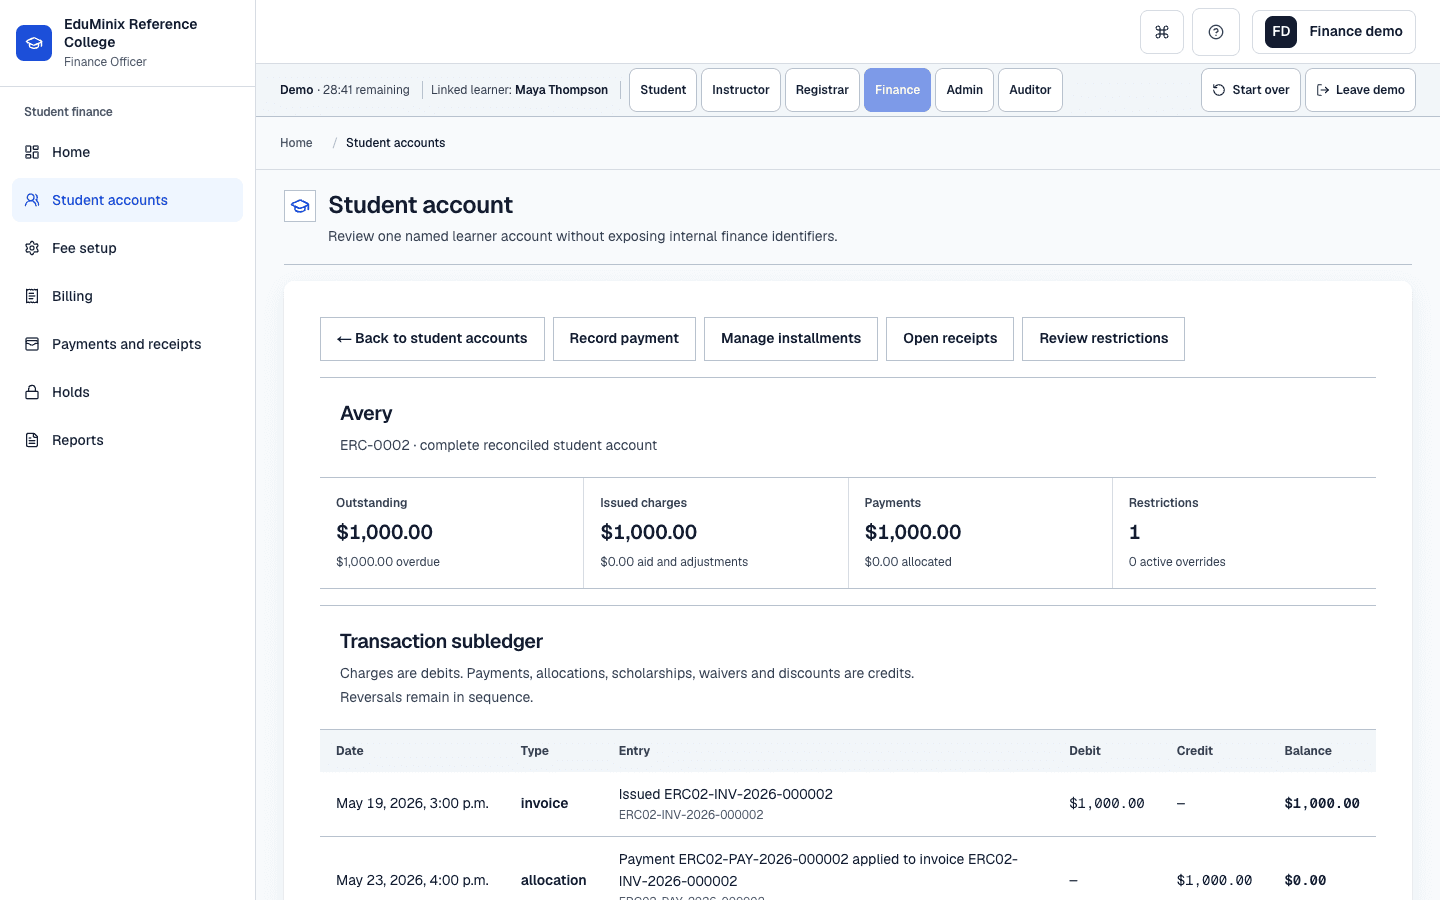Click the Review restrictions button
The width and height of the screenshot is (1440, 900).
(1103, 339)
